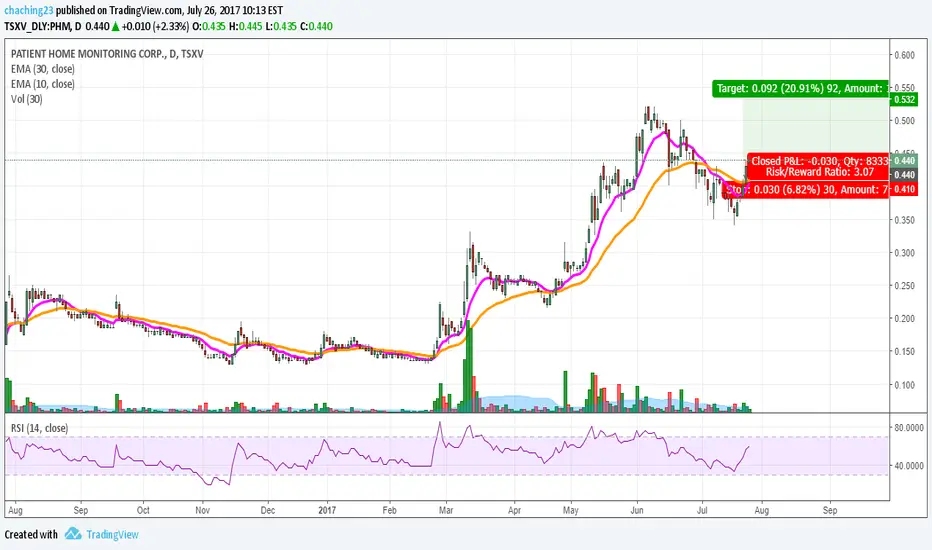Select the EMA (30, close) indicator label
932x550 pixels.
coord(43,69)
